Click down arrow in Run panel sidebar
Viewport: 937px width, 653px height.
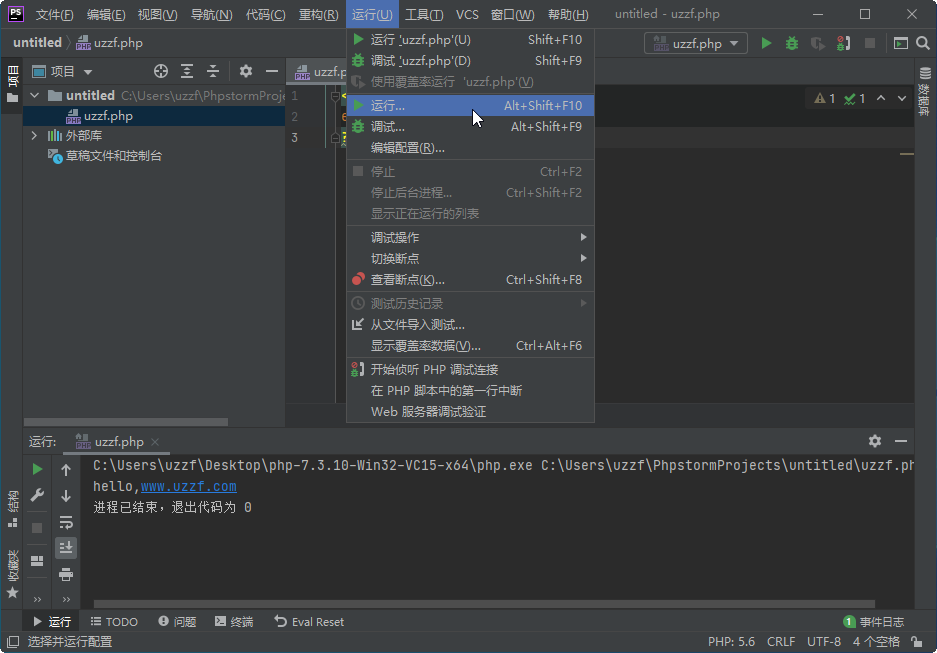pyautogui.click(x=66, y=495)
